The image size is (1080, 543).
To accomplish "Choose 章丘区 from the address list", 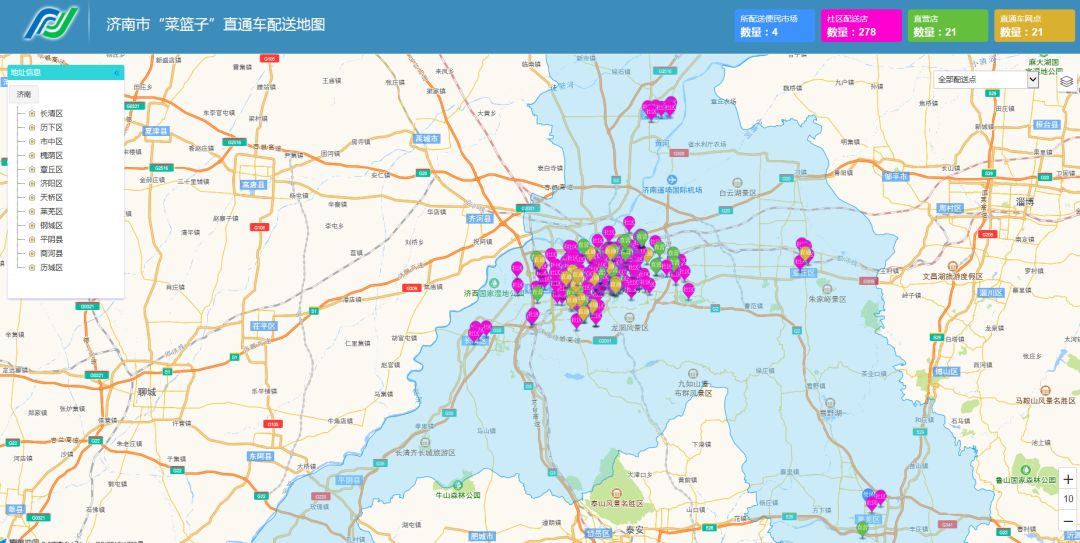I will point(51,170).
